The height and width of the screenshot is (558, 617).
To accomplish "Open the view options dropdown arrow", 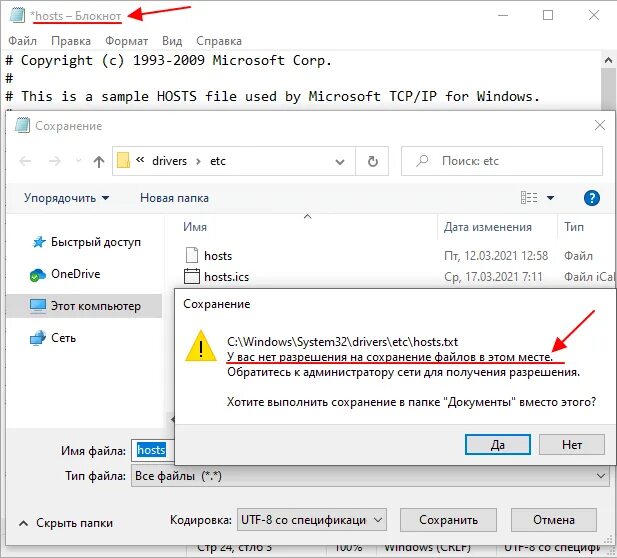I will click(x=550, y=198).
